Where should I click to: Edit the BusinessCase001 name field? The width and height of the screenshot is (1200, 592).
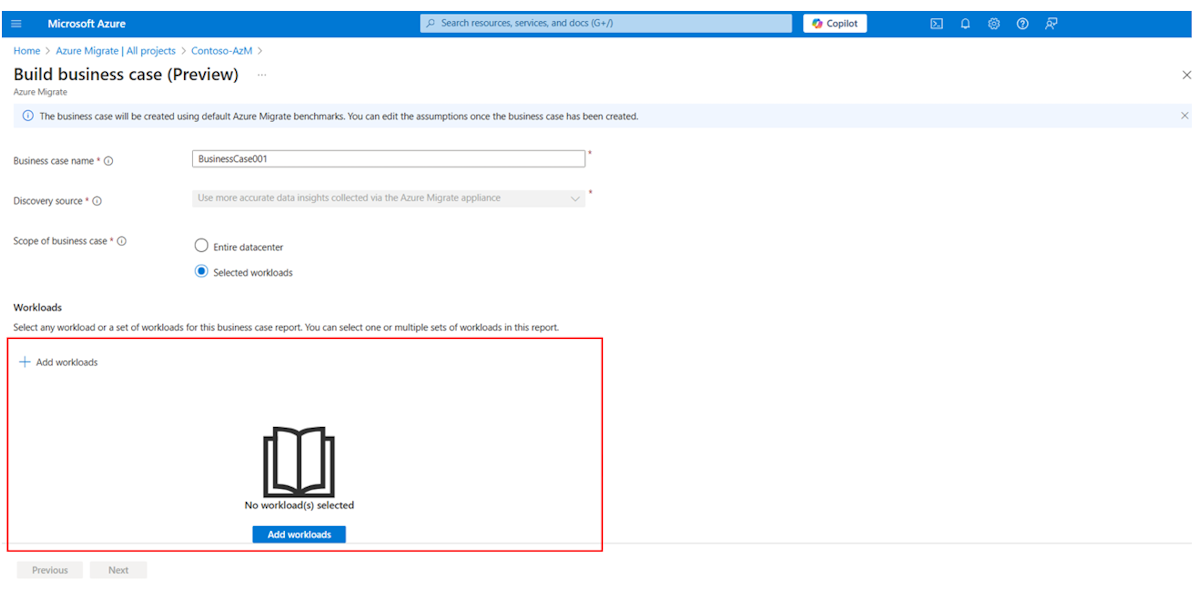coord(388,158)
